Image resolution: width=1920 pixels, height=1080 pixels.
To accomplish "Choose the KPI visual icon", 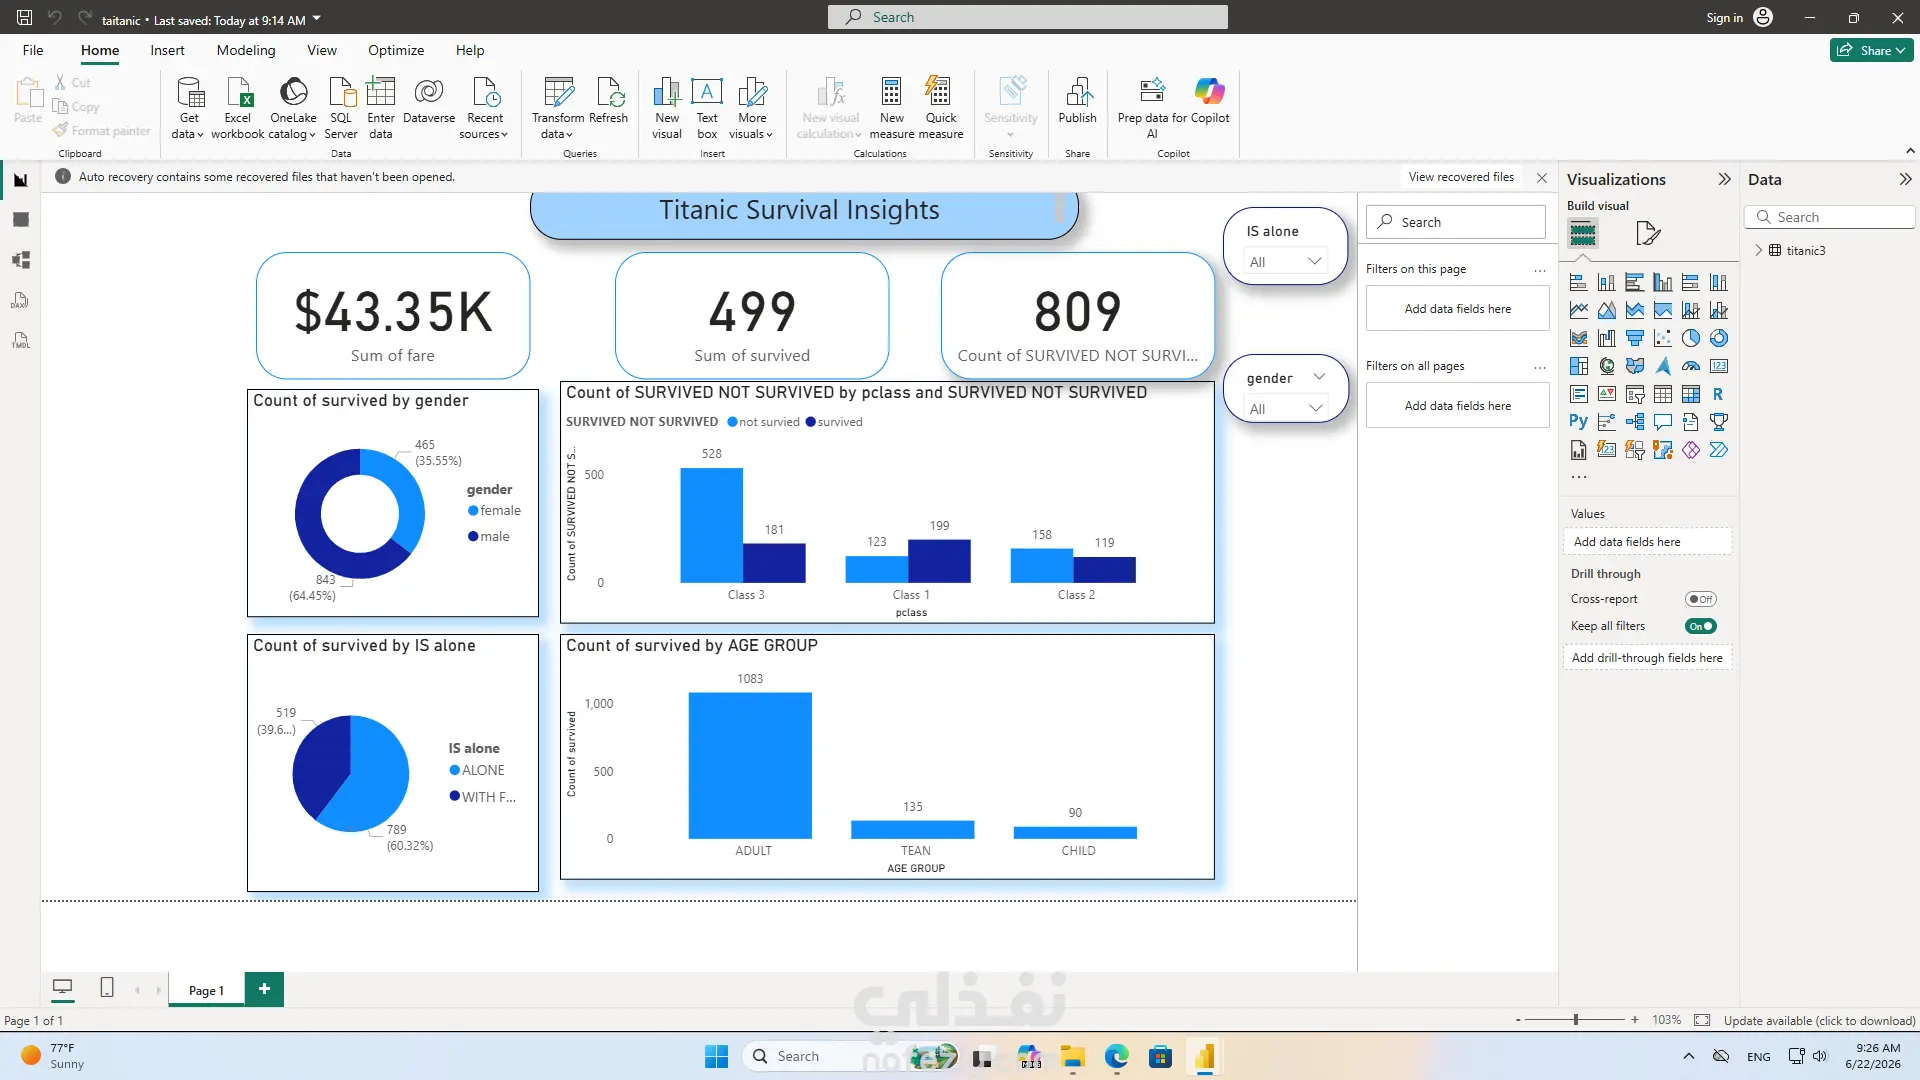I will point(1607,395).
